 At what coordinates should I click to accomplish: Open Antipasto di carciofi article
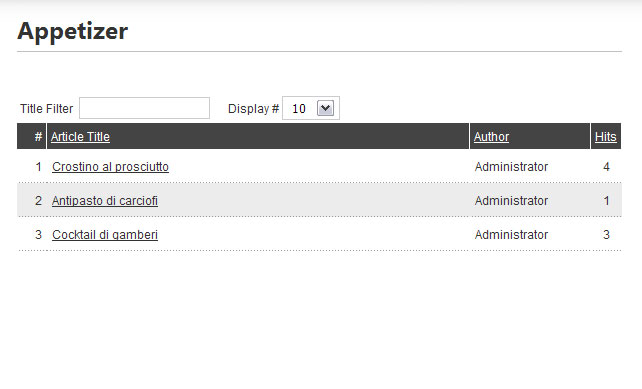(x=105, y=201)
